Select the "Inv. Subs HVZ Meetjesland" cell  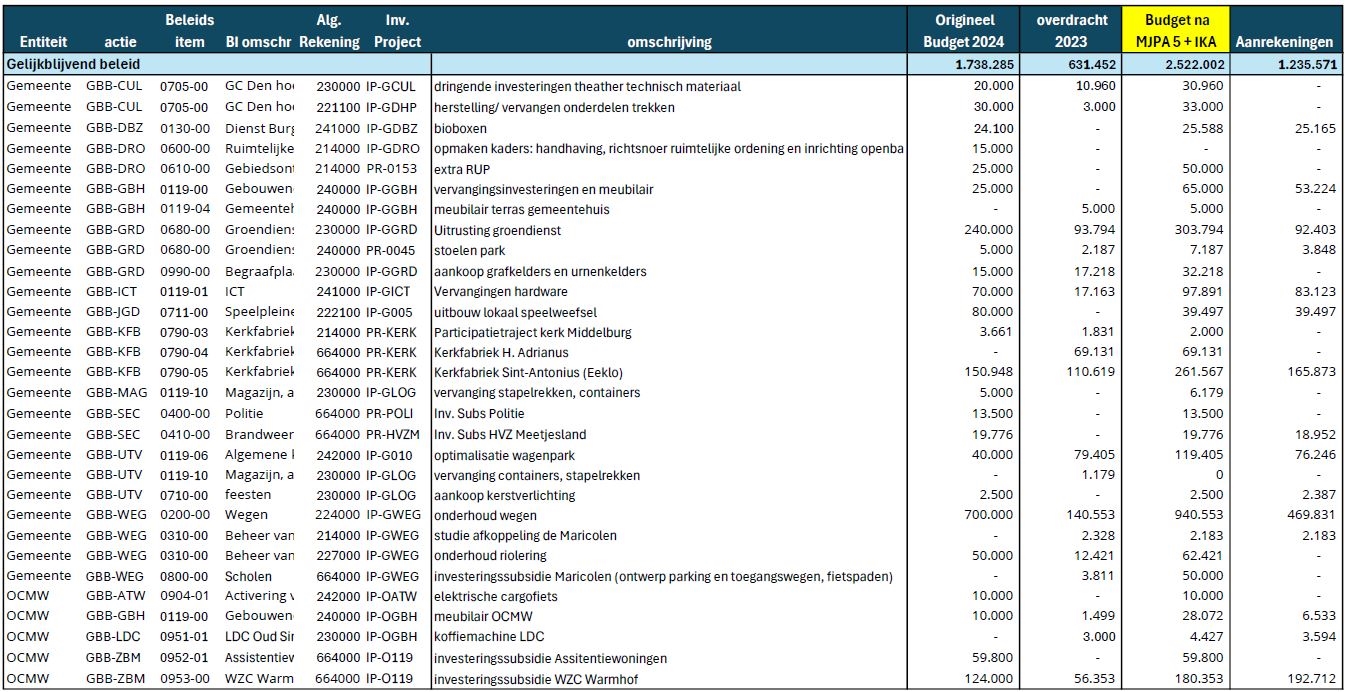tap(510, 434)
